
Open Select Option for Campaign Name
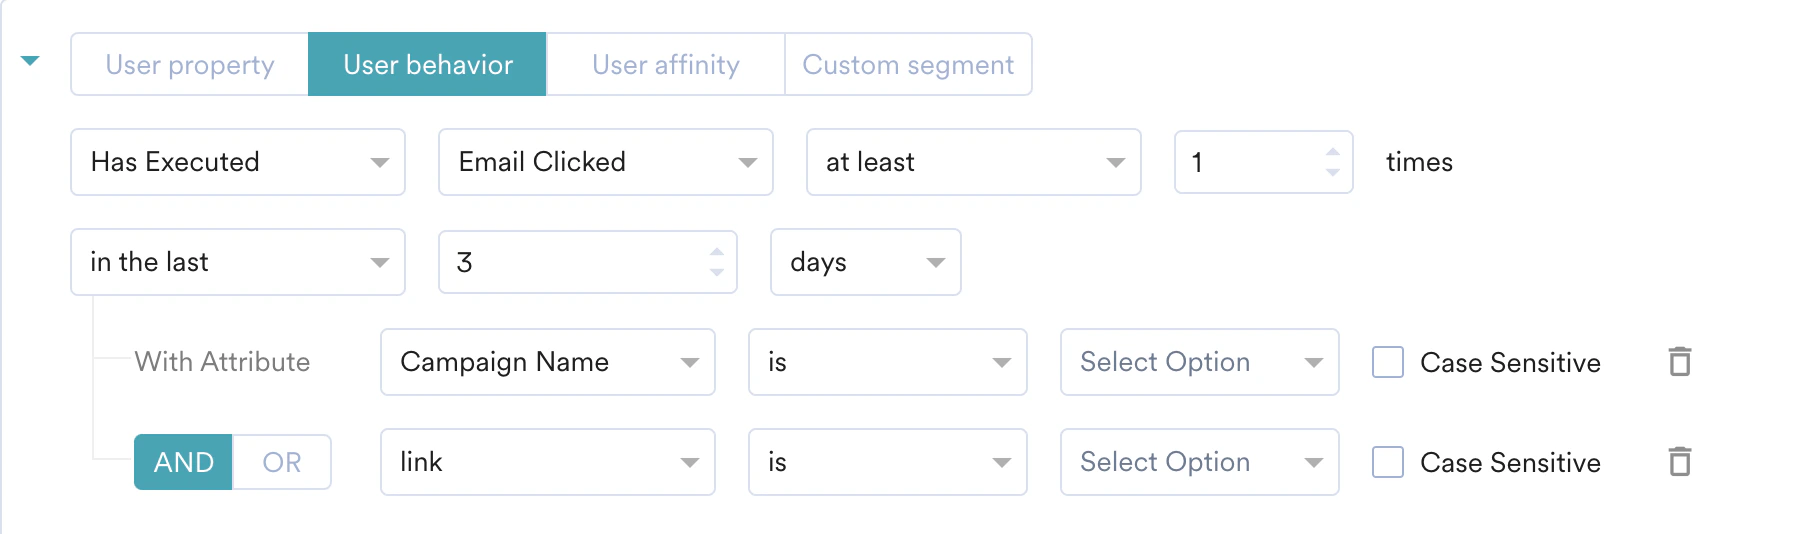1199,362
